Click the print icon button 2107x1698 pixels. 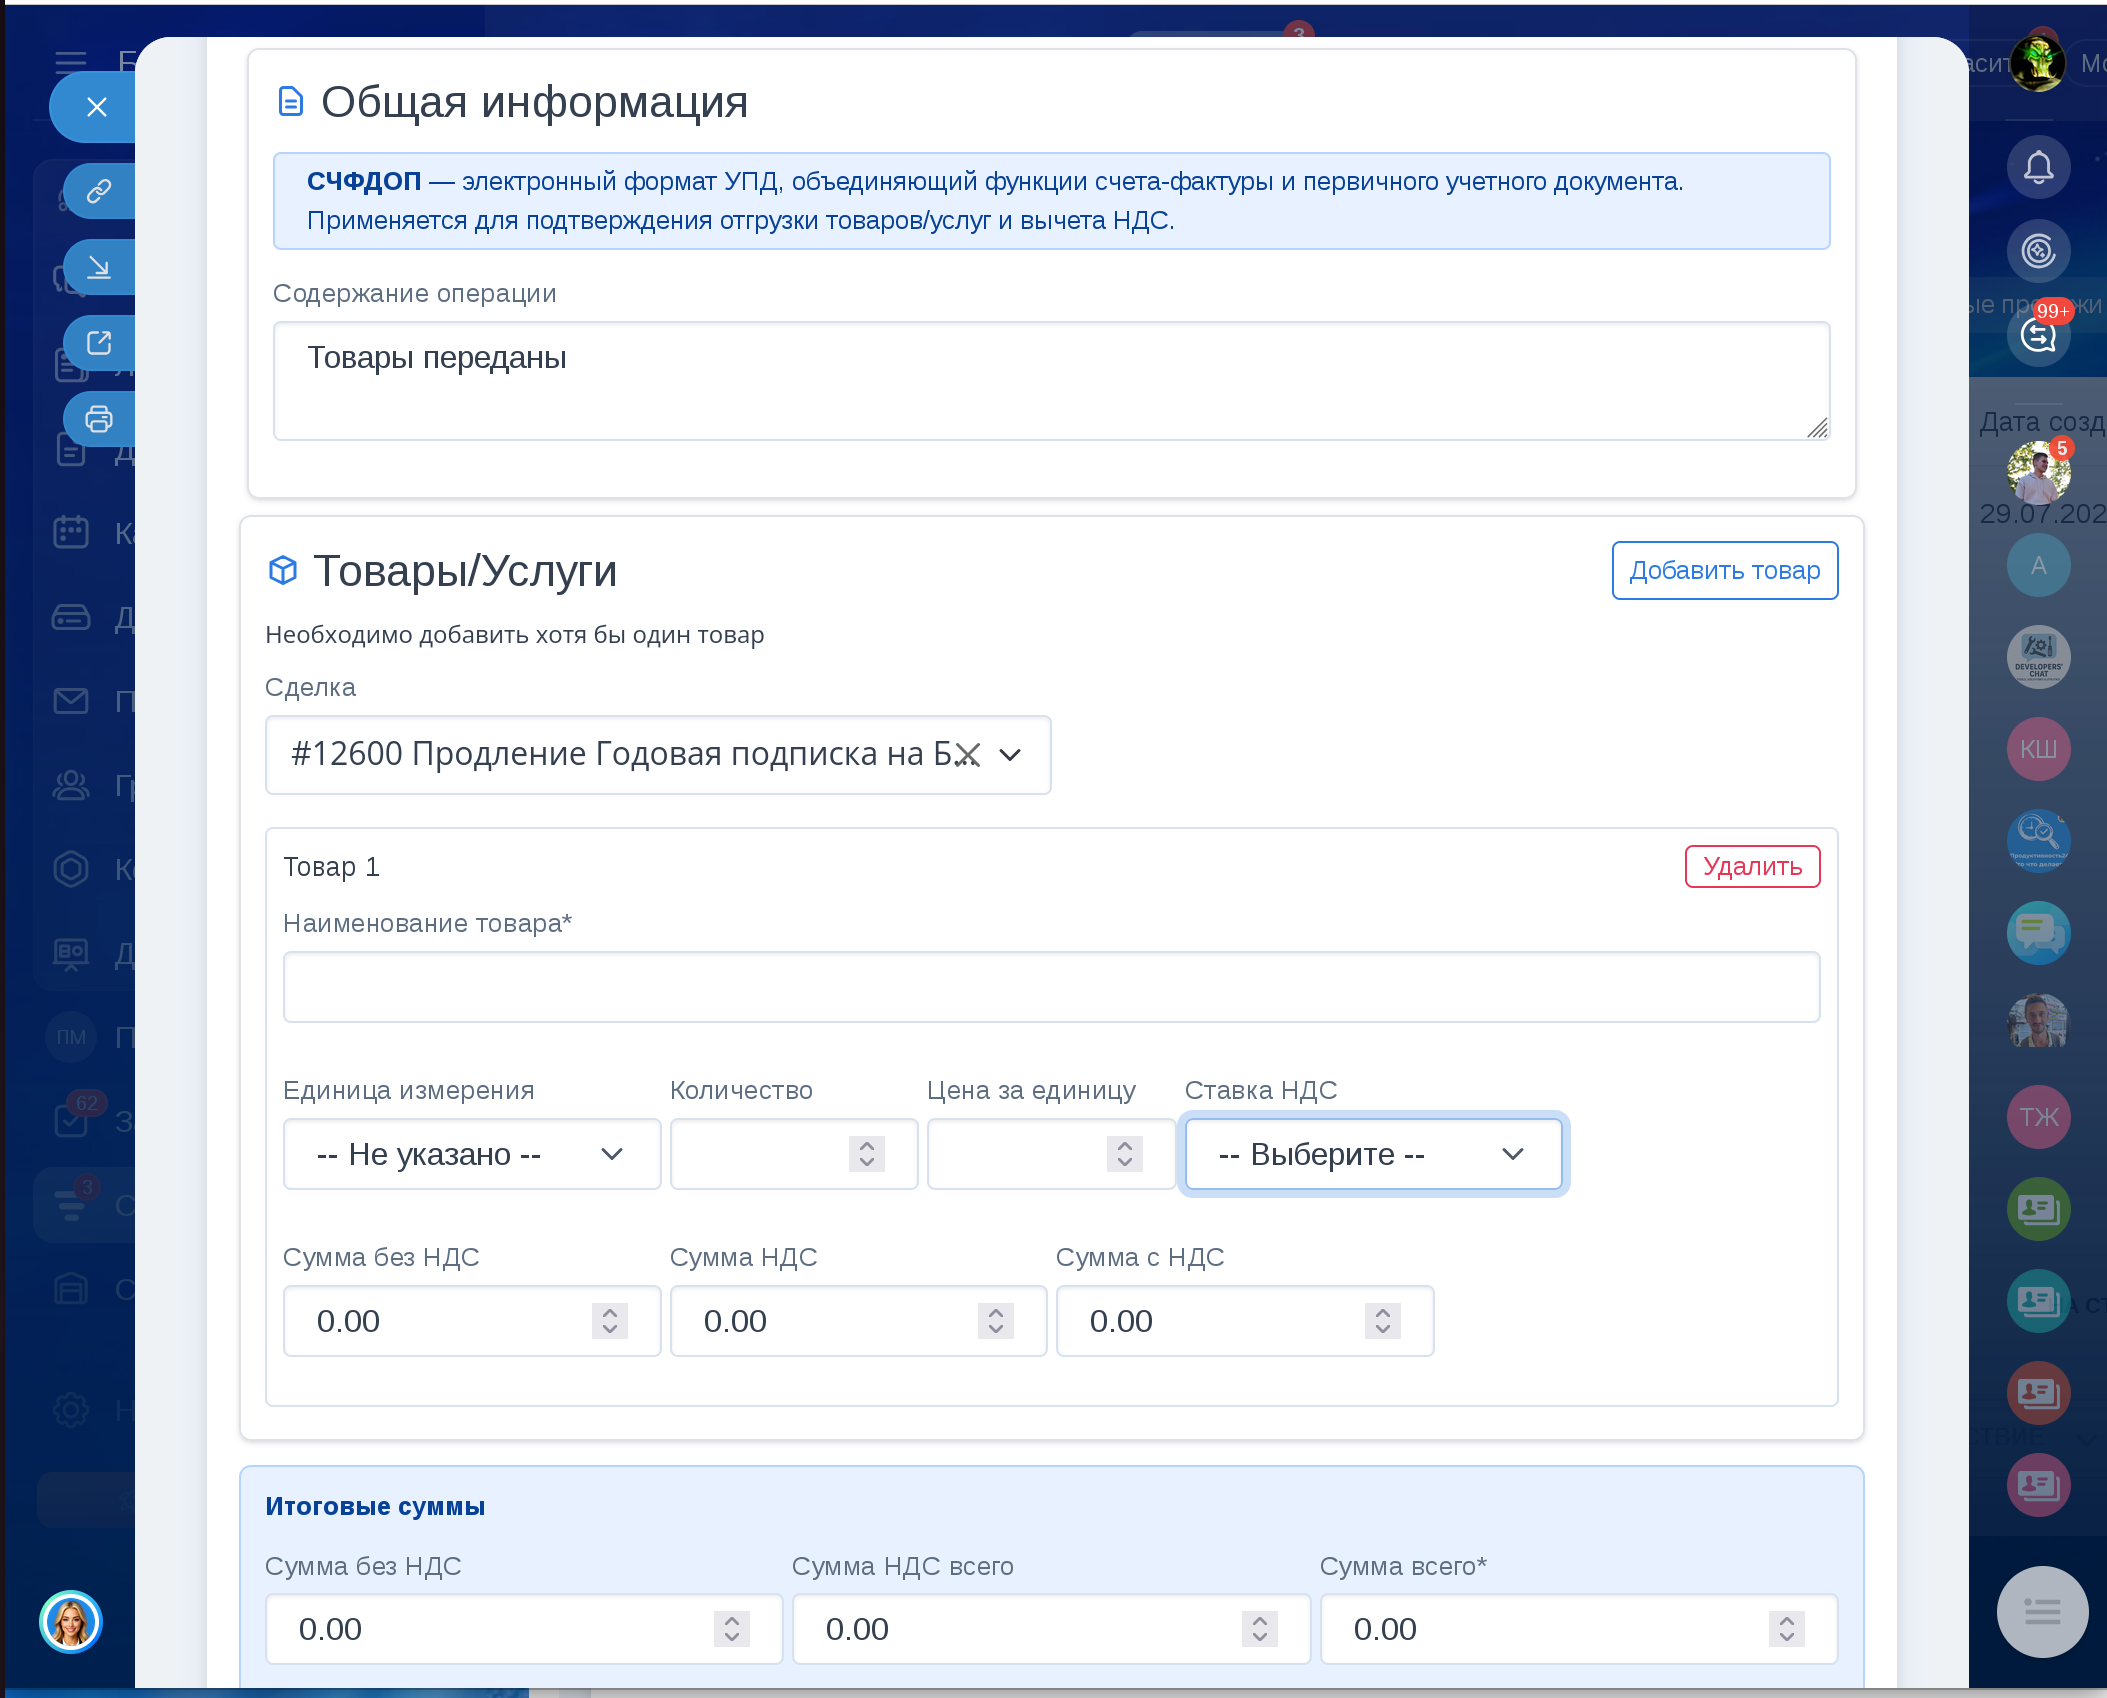98,419
